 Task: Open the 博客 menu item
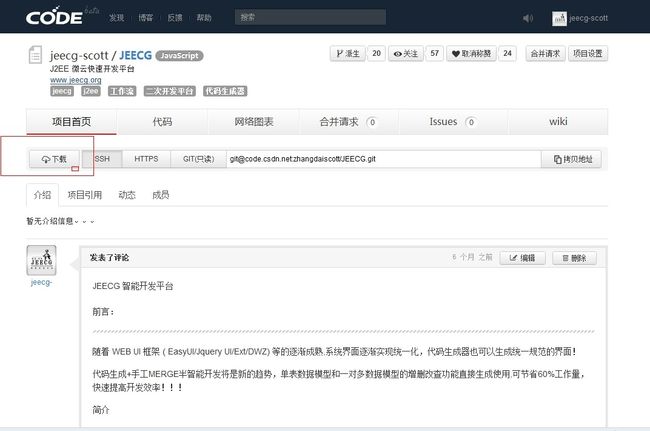(146, 18)
